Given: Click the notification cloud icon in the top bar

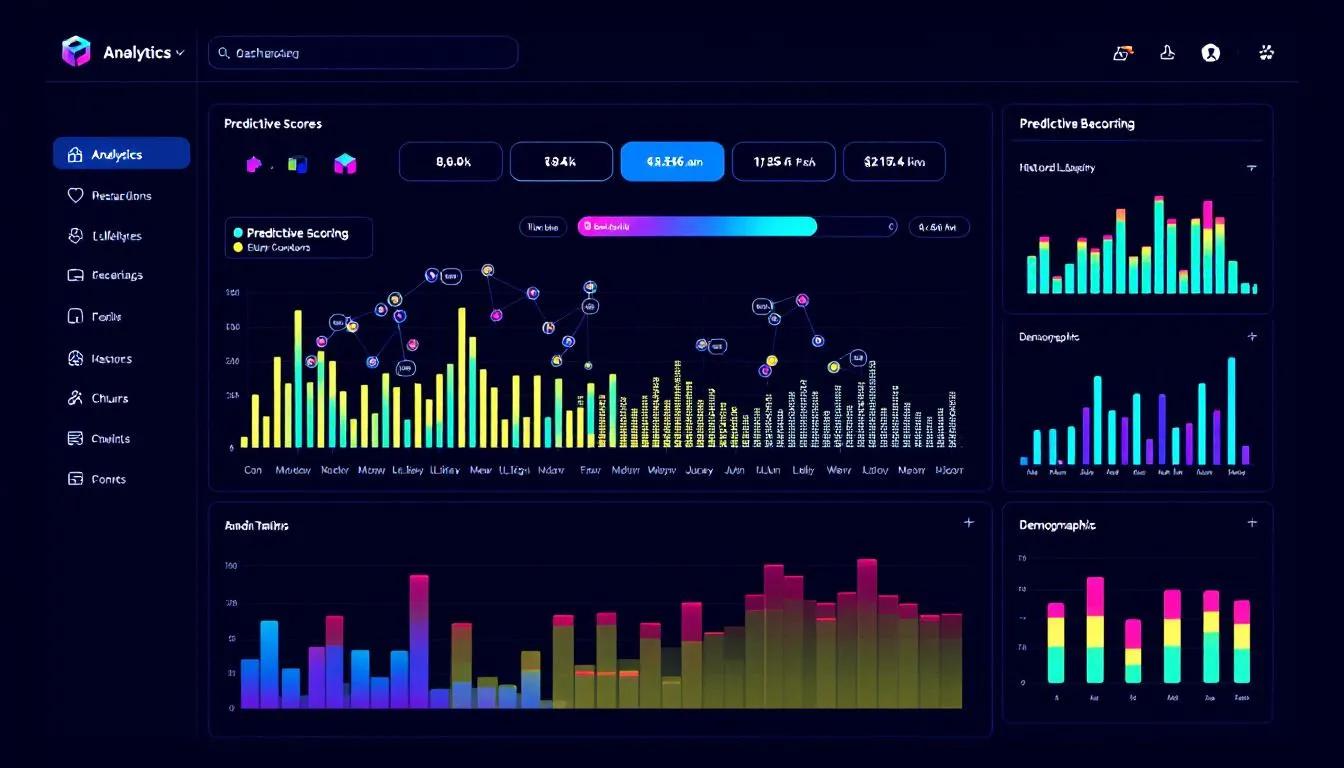Looking at the screenshot, I should point(1121,52).
